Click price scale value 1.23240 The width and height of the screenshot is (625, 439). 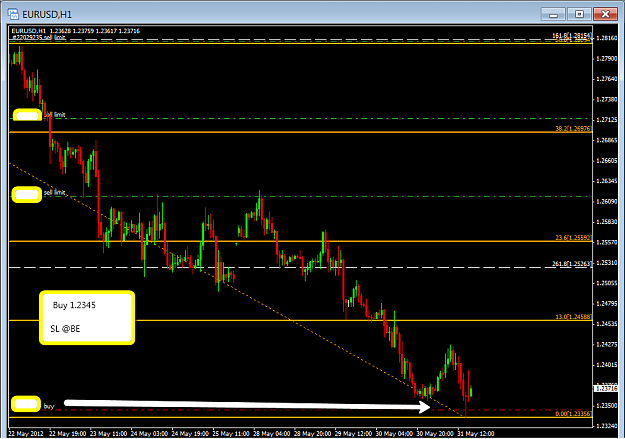click(x=606, y=426)
